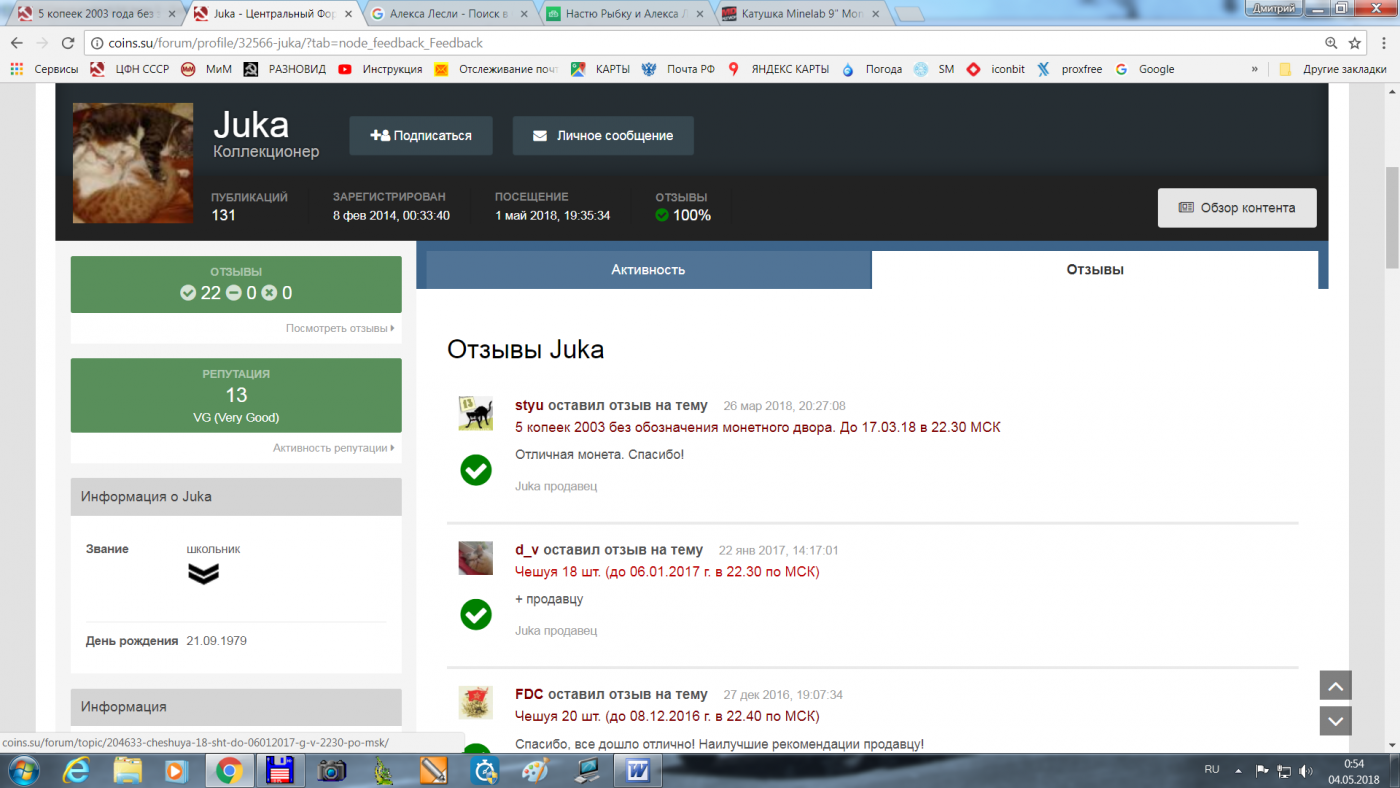Open the Другие закладки folder
This screenshot has width=1400, height=788.
(1332, 69)
